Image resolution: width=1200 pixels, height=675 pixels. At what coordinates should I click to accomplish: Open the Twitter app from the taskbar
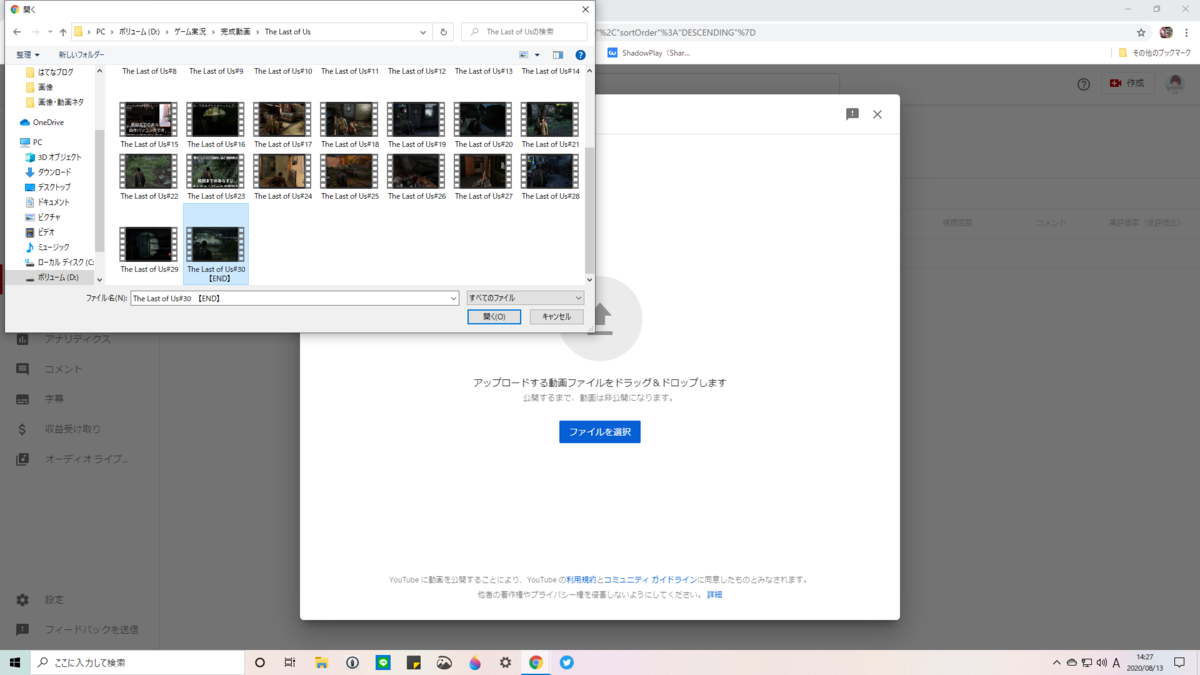pyautogui.click(x=567, y=663)
